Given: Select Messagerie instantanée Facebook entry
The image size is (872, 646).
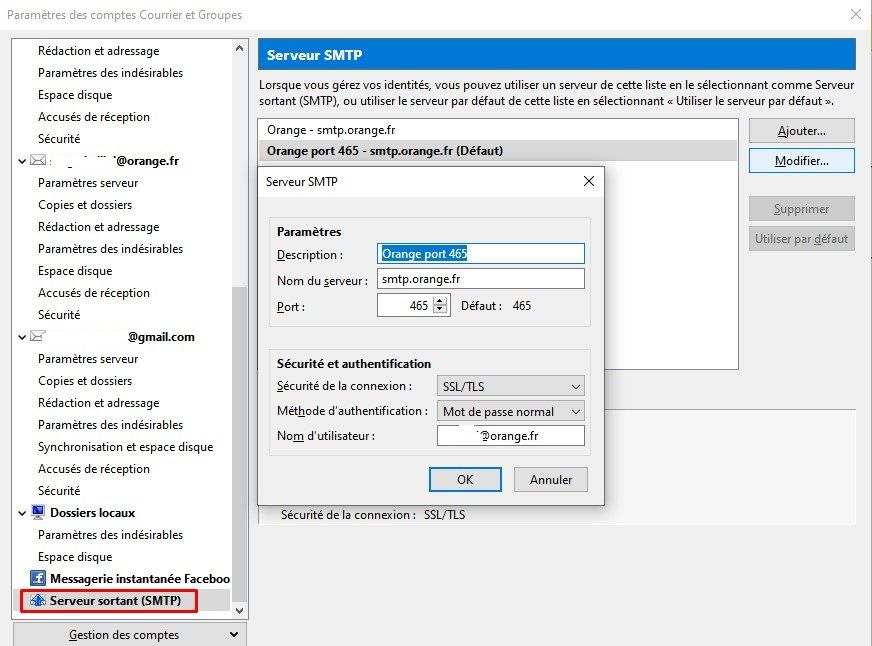Looking at the screenshot, I should [140, 578].
